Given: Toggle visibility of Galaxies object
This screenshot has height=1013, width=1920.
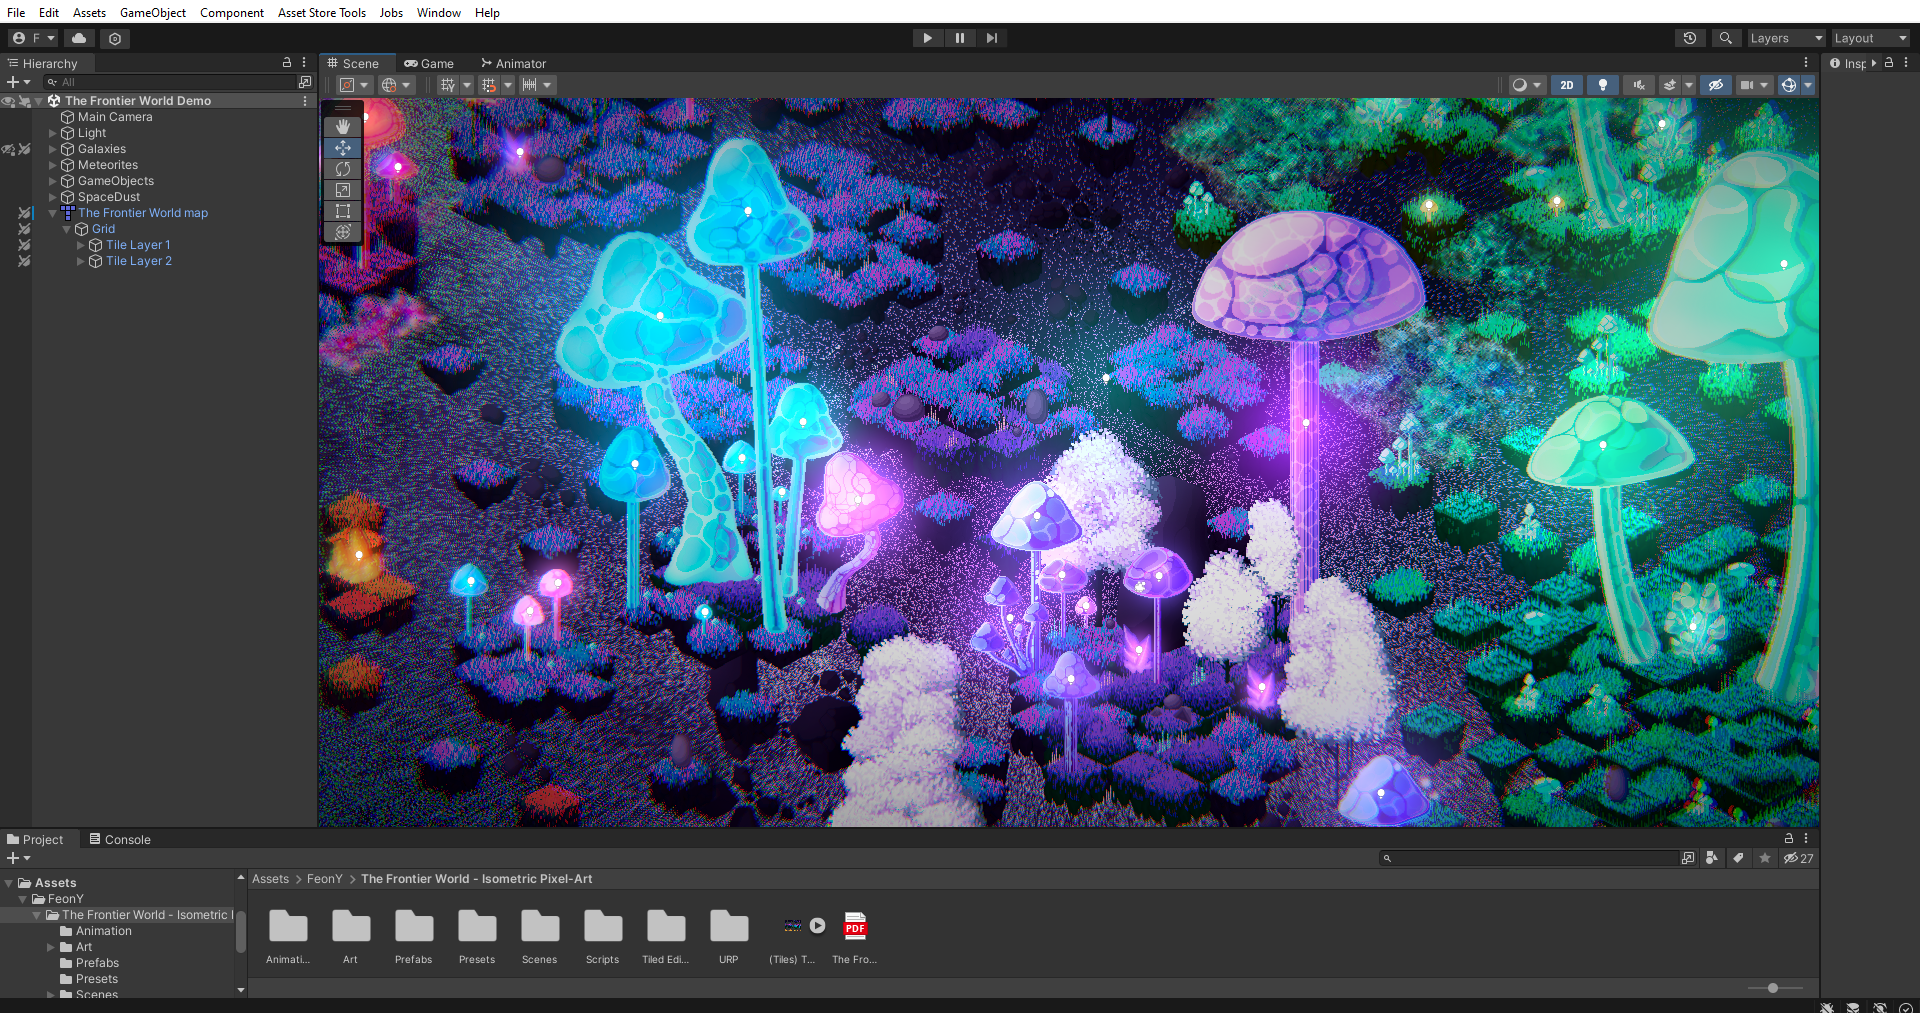Looking at the screenshot, I should (9, 149).
